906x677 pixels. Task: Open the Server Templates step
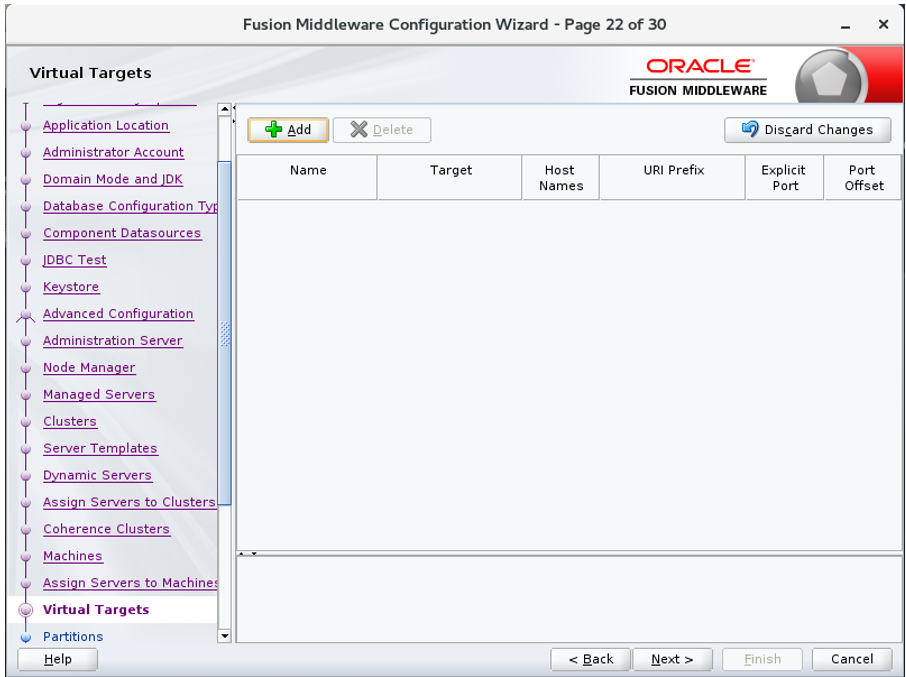click(100, 448)
